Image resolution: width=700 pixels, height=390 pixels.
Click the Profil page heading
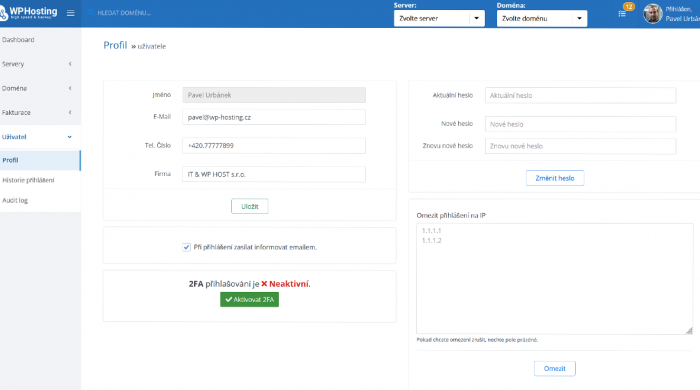(115, 45)
